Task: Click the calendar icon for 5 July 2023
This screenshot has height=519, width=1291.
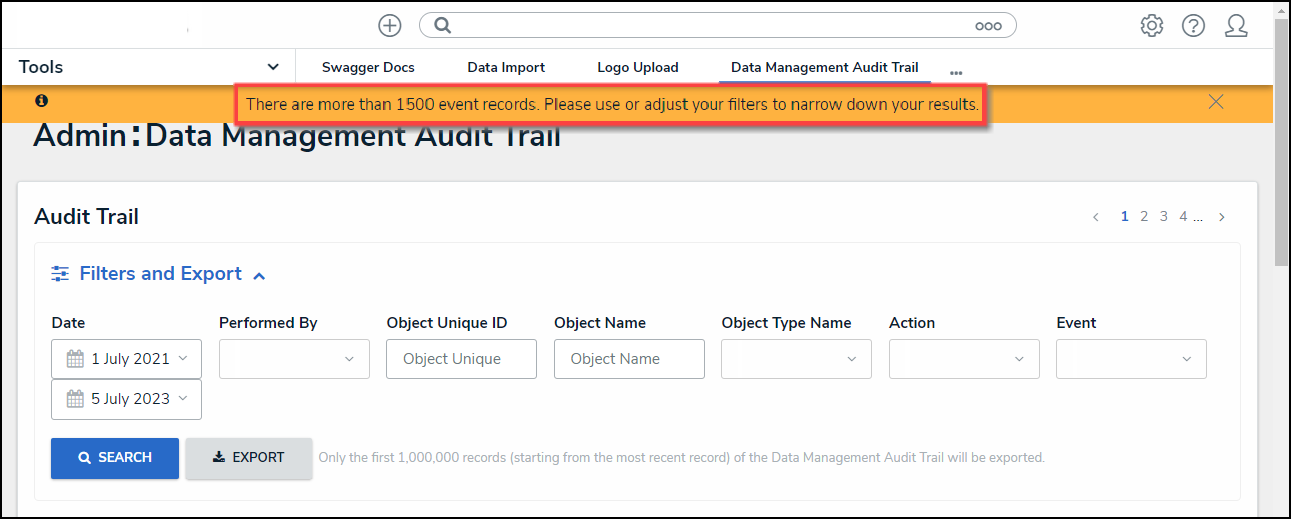Action: tap(75, 399)
